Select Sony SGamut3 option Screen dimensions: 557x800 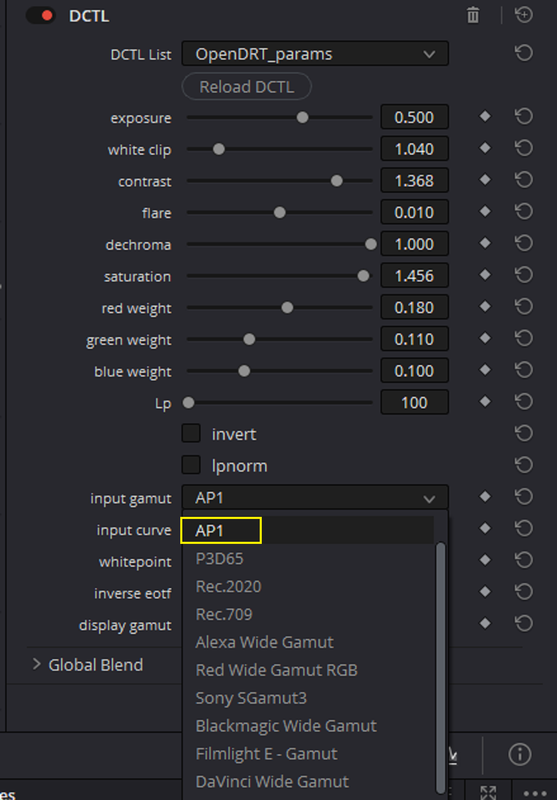pyautogui.click(x=308, y=697)
